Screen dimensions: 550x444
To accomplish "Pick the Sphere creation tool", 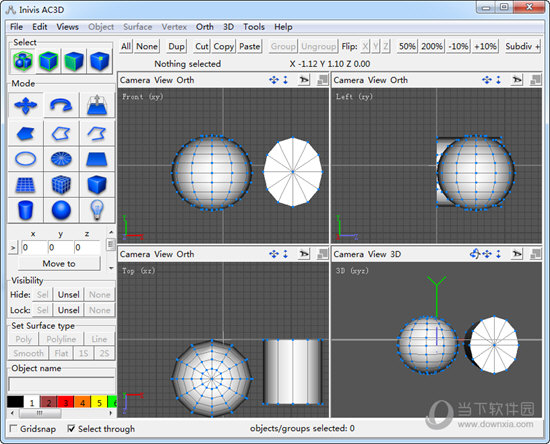I will click(x=61, y=210).
